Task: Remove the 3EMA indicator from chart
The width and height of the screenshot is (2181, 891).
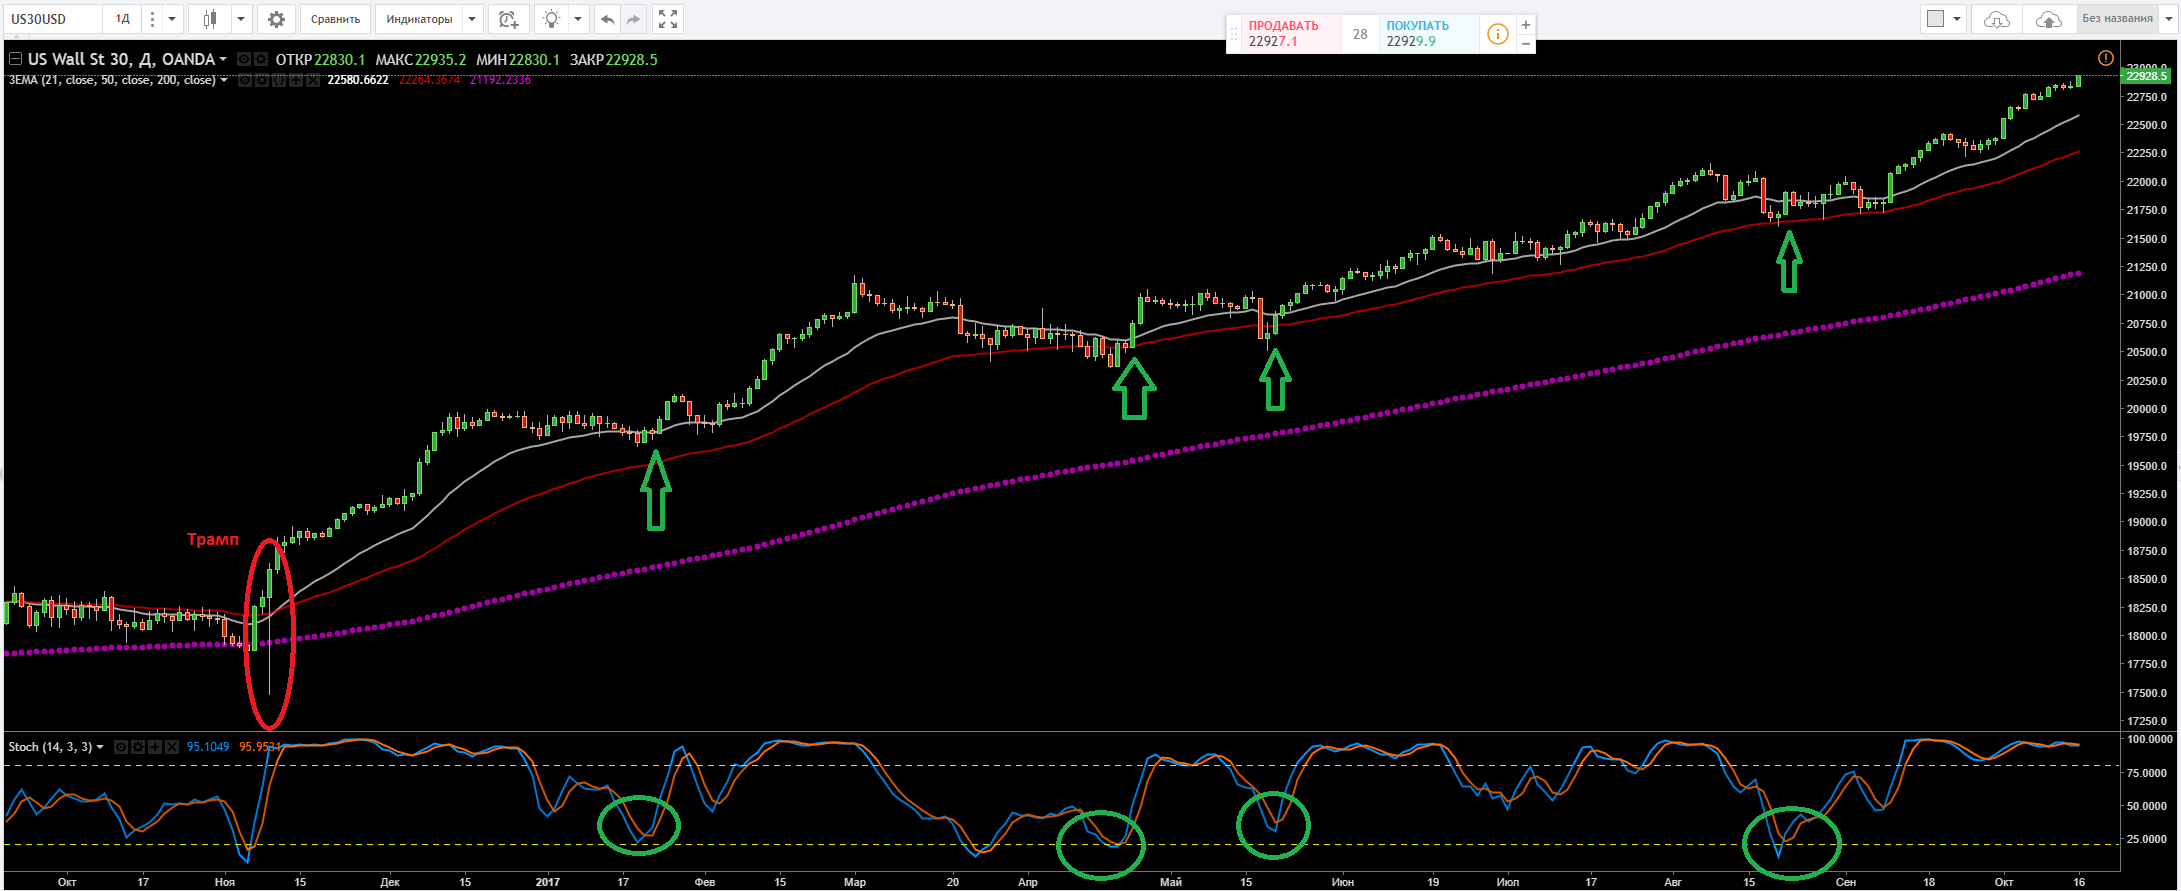Action: tap(312, 80)
